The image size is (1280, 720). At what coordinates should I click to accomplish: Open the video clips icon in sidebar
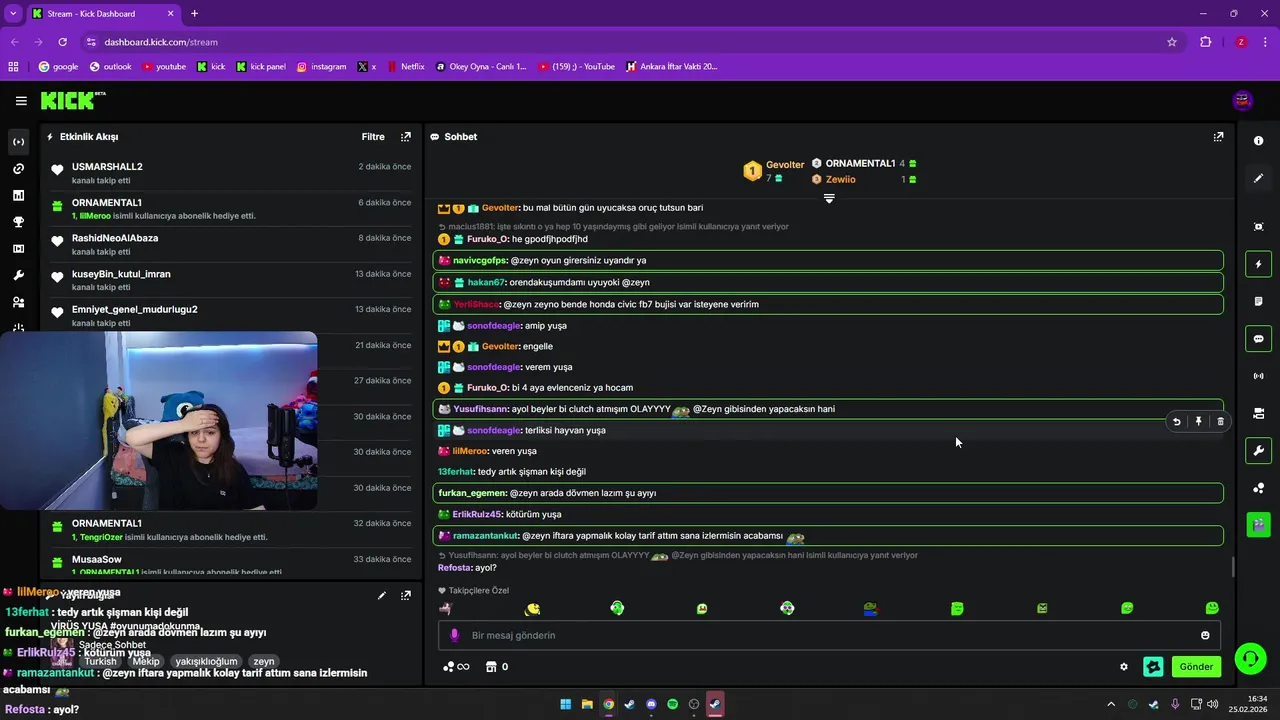[18, 249]
